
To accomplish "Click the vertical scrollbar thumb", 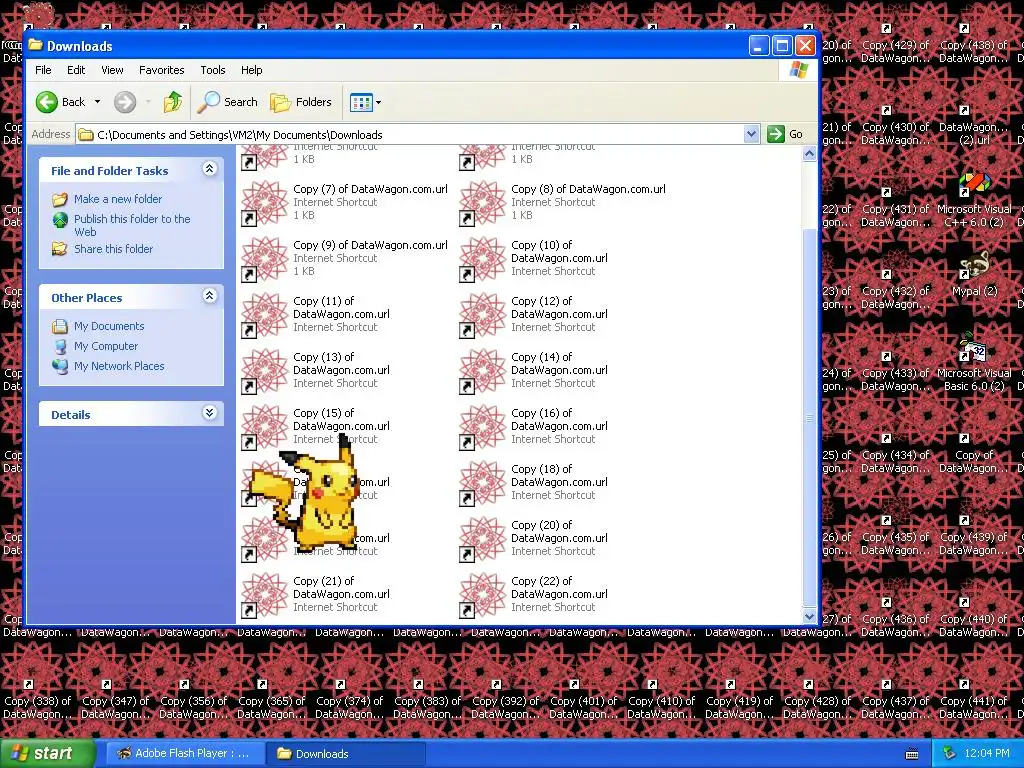I will tap(809, 418).
